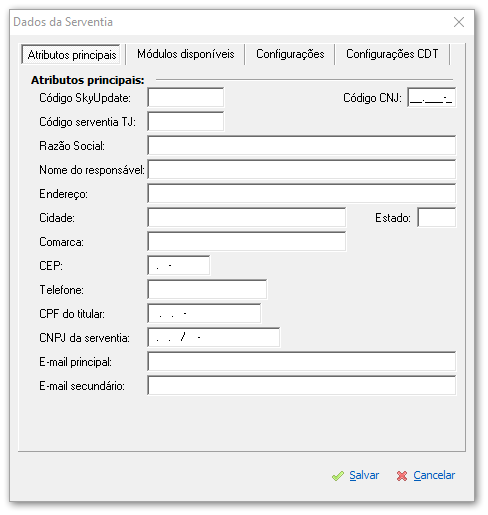Click the CNPJ da serventia field
Viewport: 488px width, 515px height.
pos(214,337)
